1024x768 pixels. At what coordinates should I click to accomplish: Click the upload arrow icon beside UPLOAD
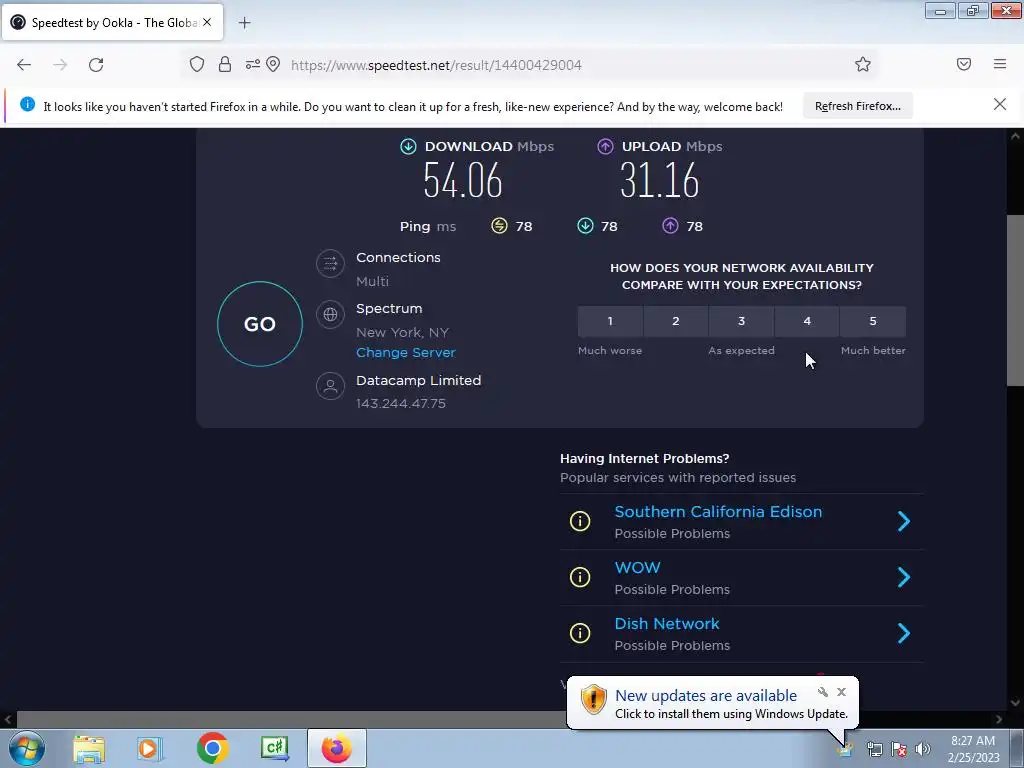tap(605, 146)
